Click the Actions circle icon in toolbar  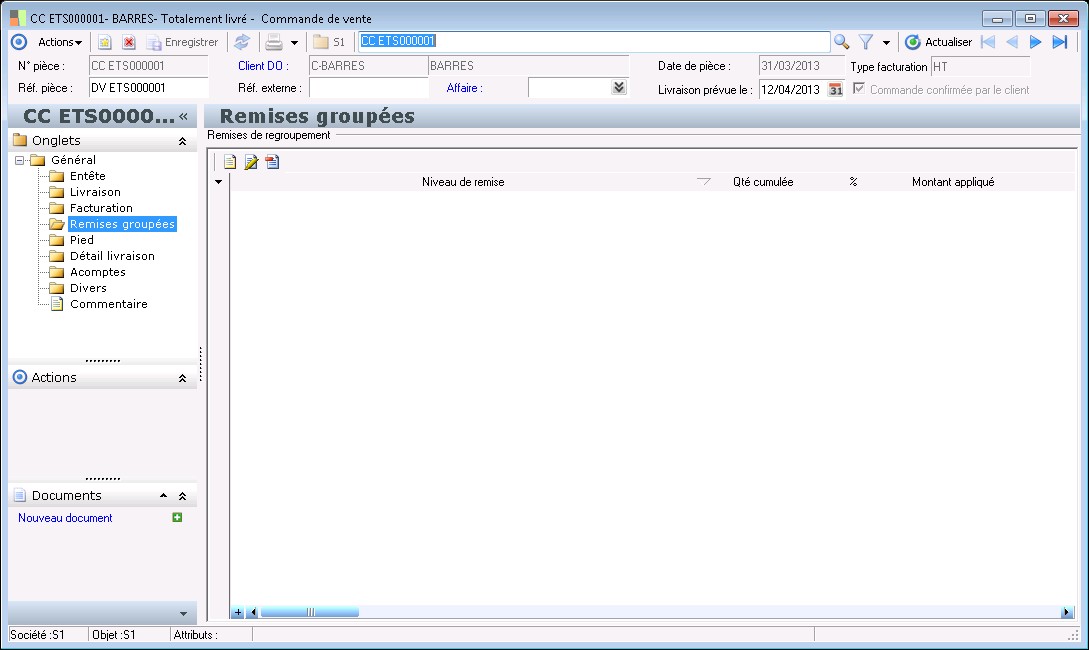click(x=19, y=42)
